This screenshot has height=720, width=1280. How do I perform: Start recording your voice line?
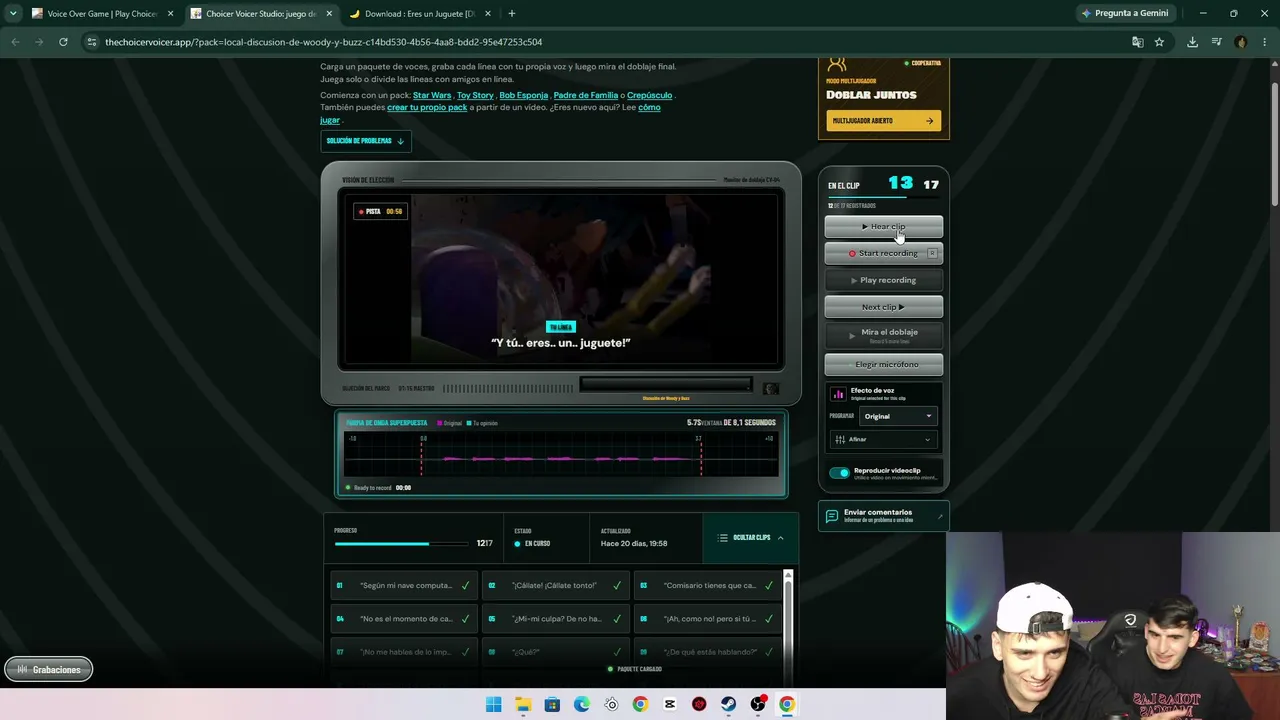click(x=883, y=253)
